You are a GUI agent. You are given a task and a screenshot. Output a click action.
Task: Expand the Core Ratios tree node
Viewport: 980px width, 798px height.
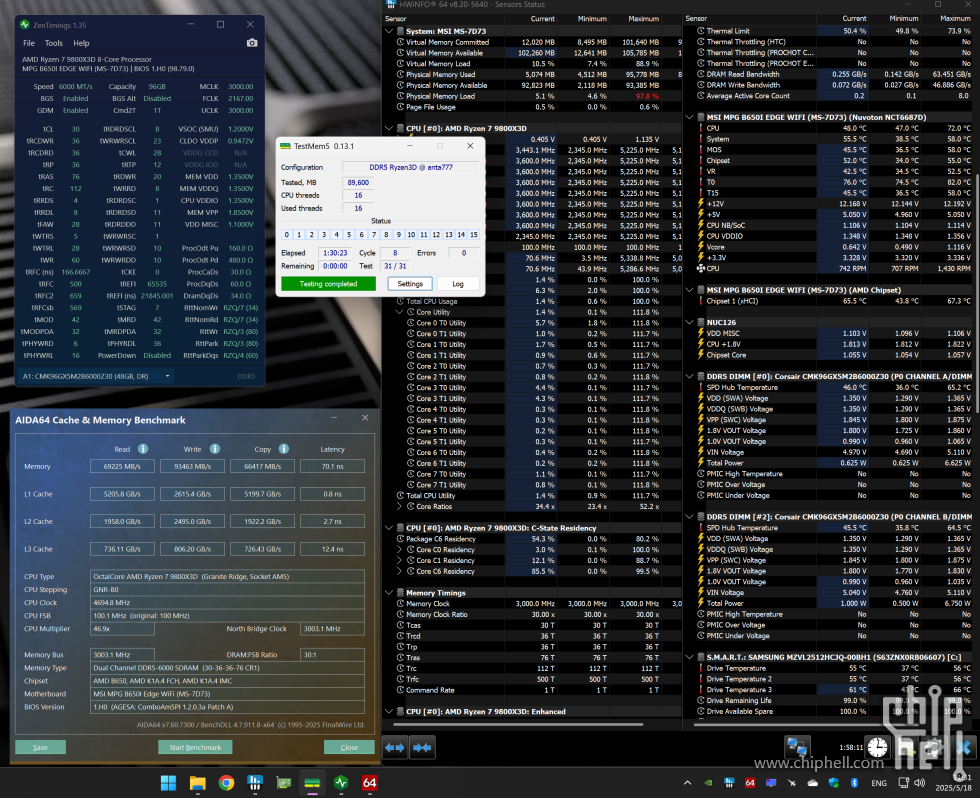(x=400, y=506)
